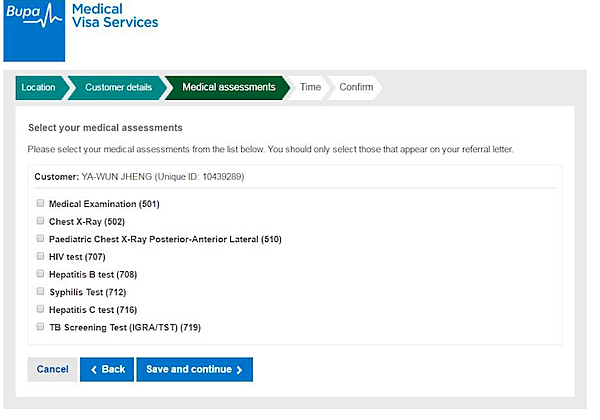600x420 pixels.
Task: Open the Confirm step
Action: [x=356, y=88]
